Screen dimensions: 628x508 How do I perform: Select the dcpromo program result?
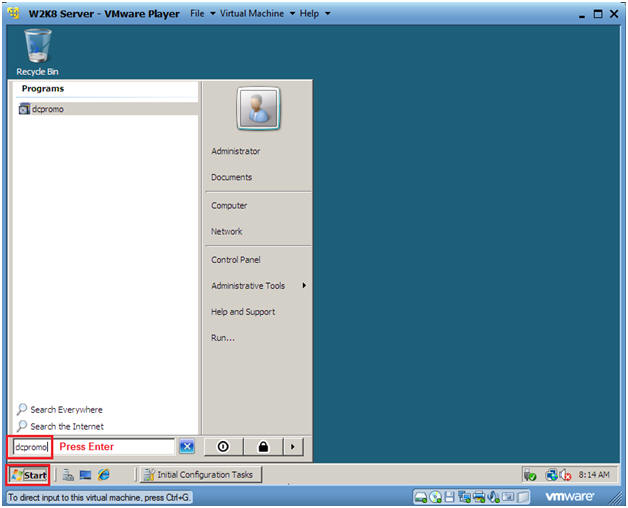point(107,109)
